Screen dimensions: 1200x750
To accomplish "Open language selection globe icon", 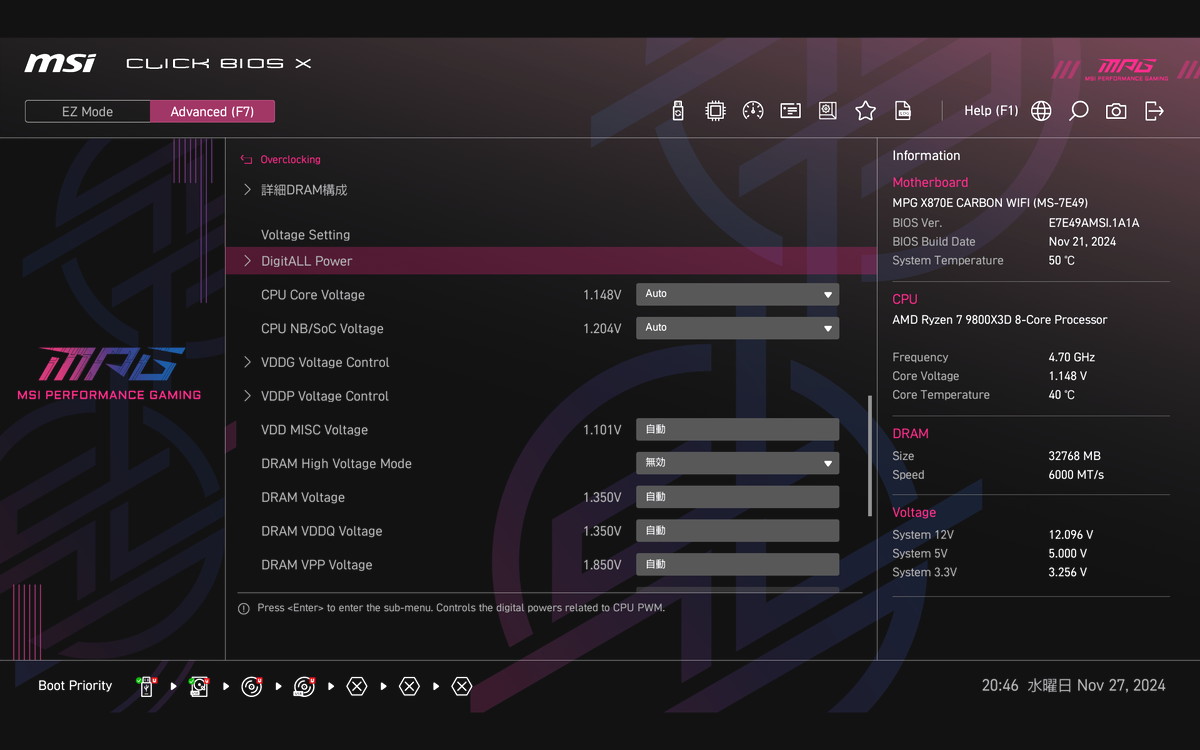I will 1041,111.
